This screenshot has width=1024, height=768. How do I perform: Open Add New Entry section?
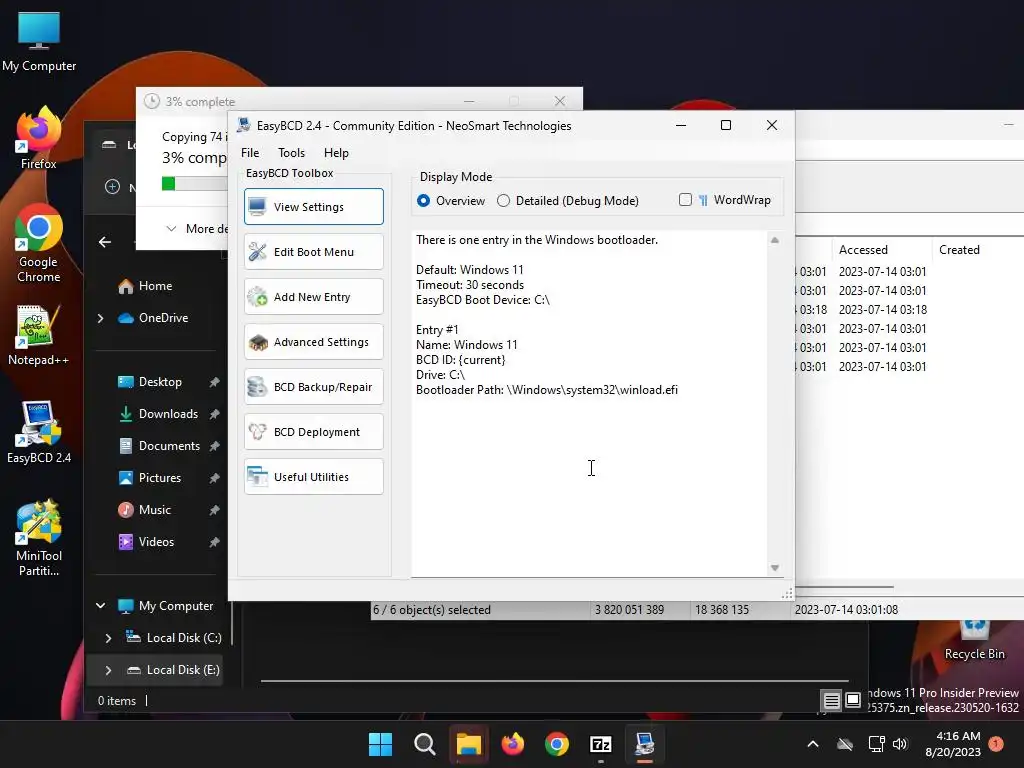[x=313, y=296]
